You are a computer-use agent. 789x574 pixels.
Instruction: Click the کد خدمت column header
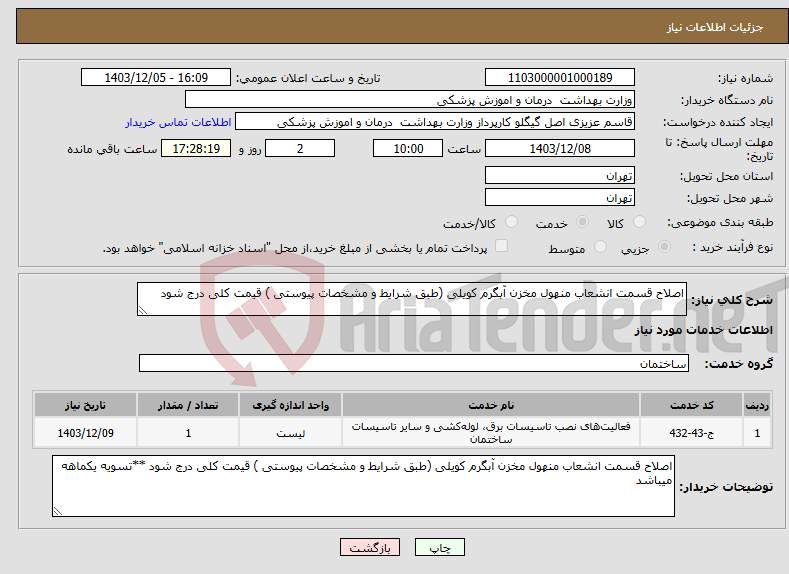click(x=692, y=405)
